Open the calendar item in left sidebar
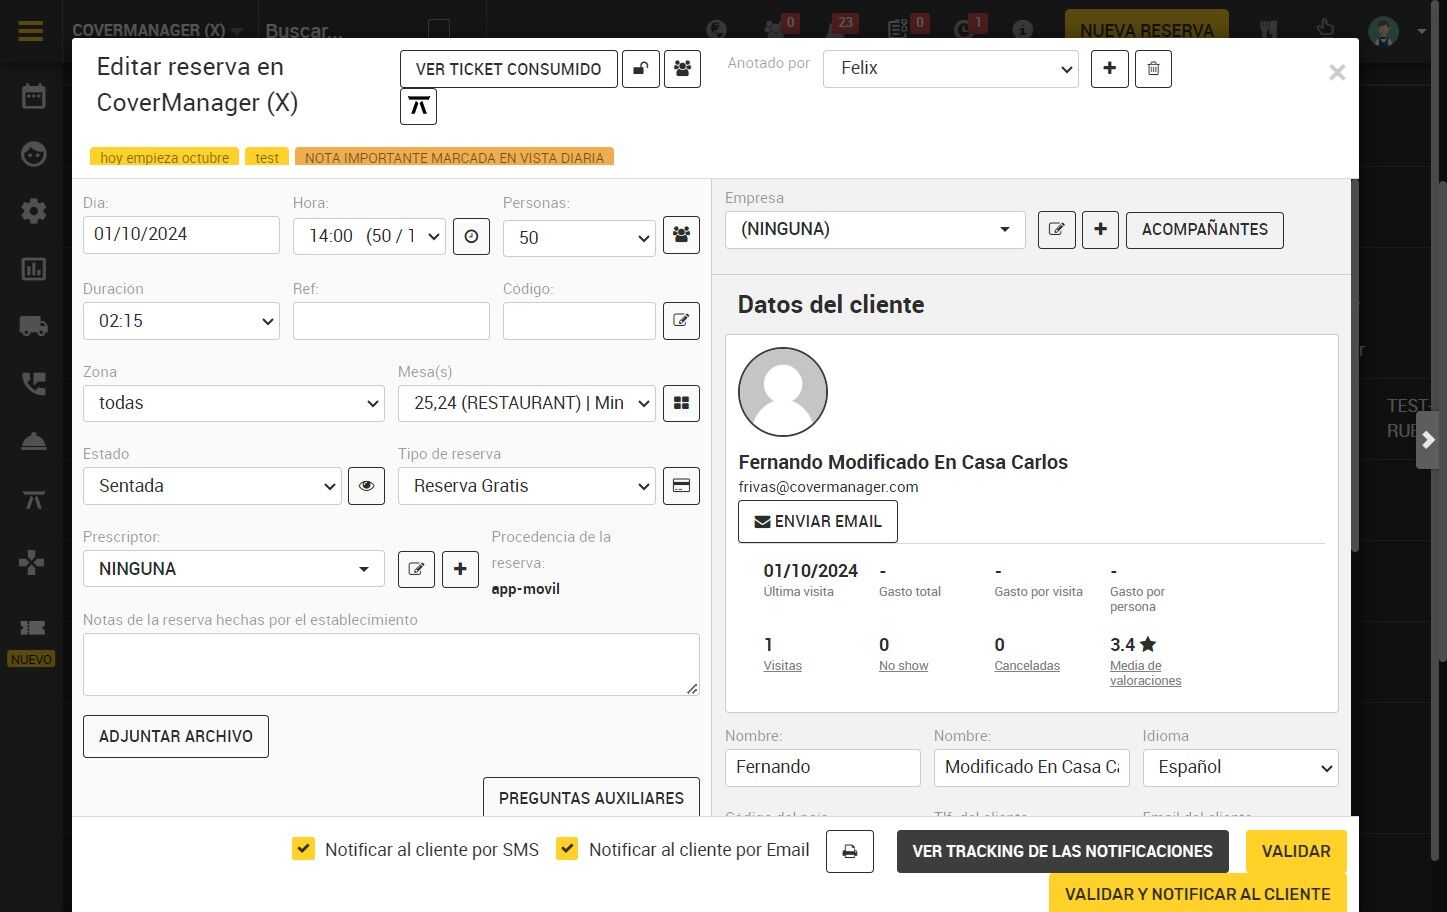Image resolution: width=1447 pixels, height=912 pixels. (x=34, y=97)
